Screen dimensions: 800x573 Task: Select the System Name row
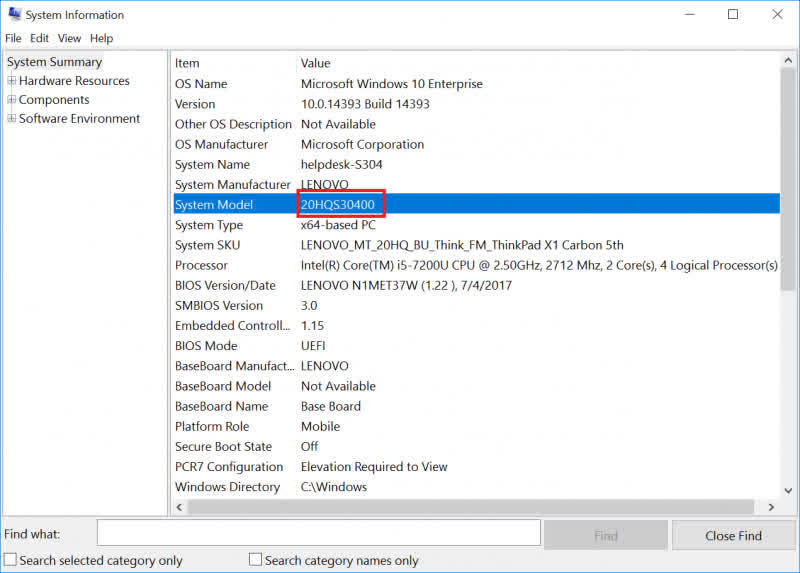477,164
